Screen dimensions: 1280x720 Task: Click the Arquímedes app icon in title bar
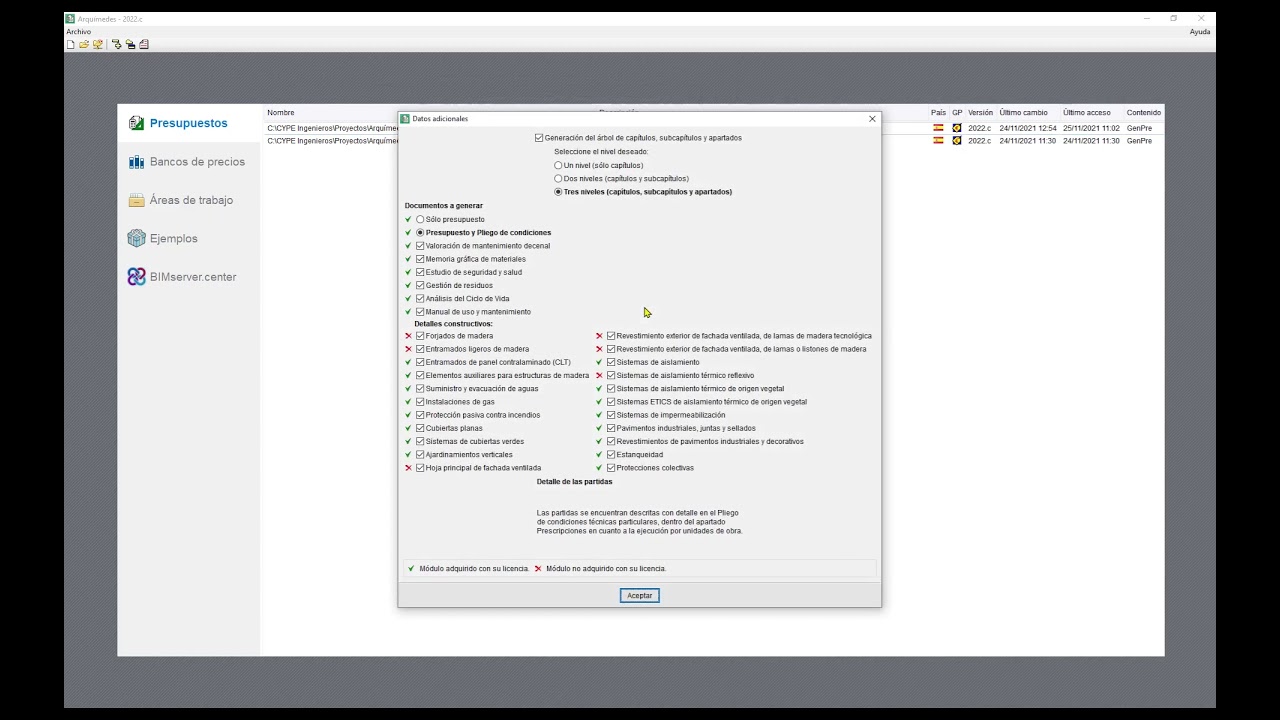(x=70, y=18)
